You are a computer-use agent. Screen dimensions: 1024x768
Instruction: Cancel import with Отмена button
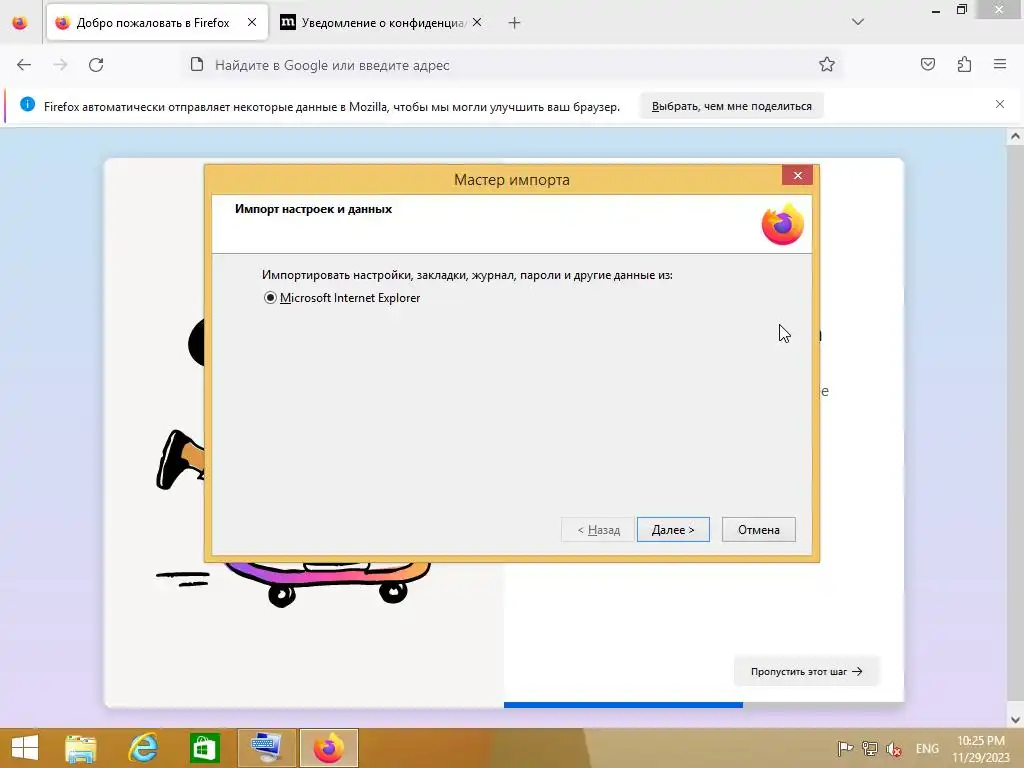(758, 530)
